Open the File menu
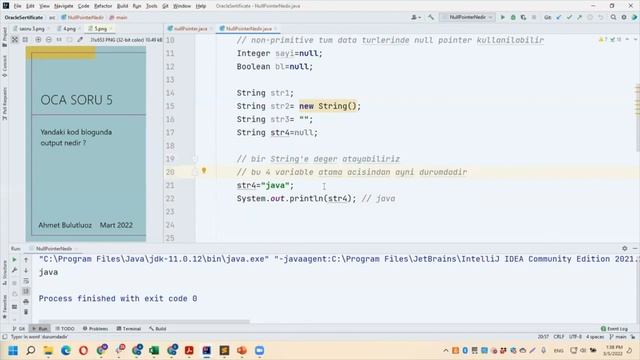640x360 pixels. 17,6
